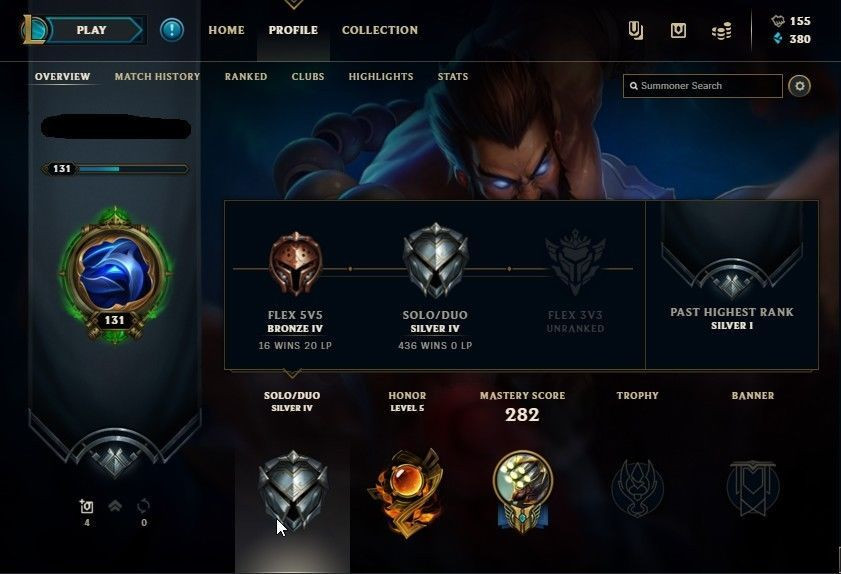This screenshot has width=841, height=574.
Task: Choose the empty Trophy slot icon
Action: (637, 487)
